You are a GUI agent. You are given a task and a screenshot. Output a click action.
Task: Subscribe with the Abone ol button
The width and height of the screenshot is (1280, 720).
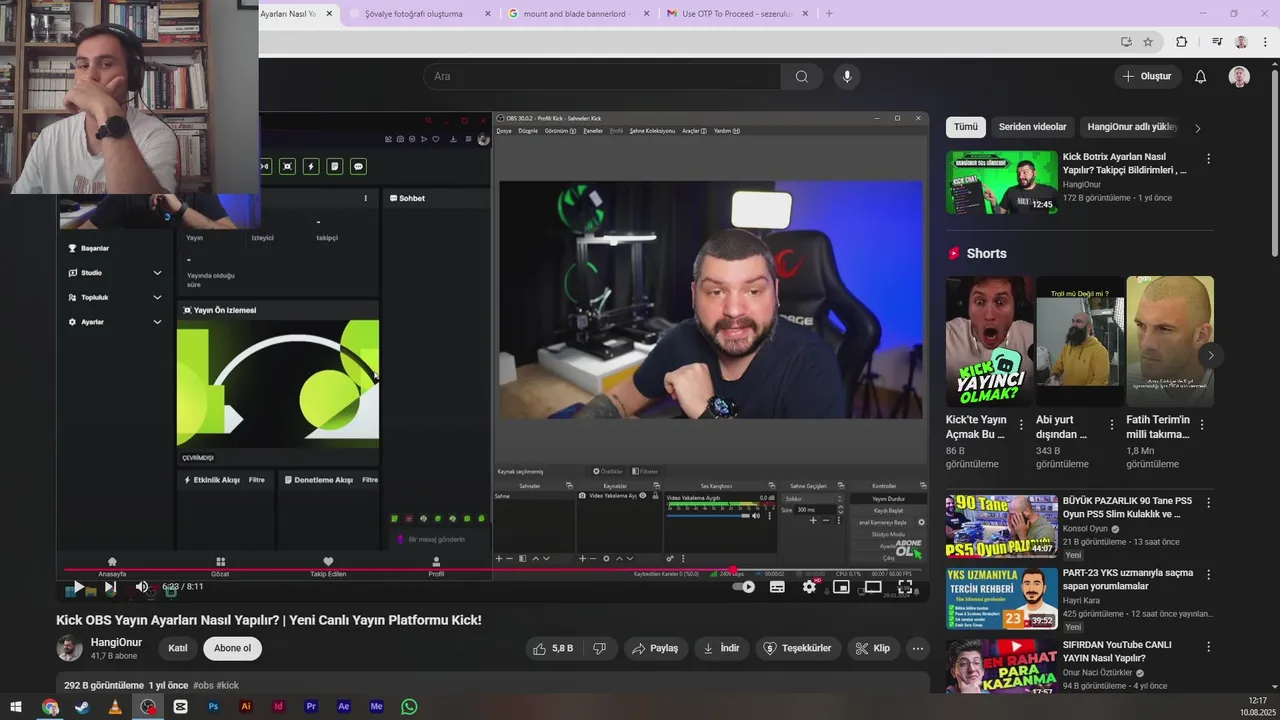click(x=232, y=648)
